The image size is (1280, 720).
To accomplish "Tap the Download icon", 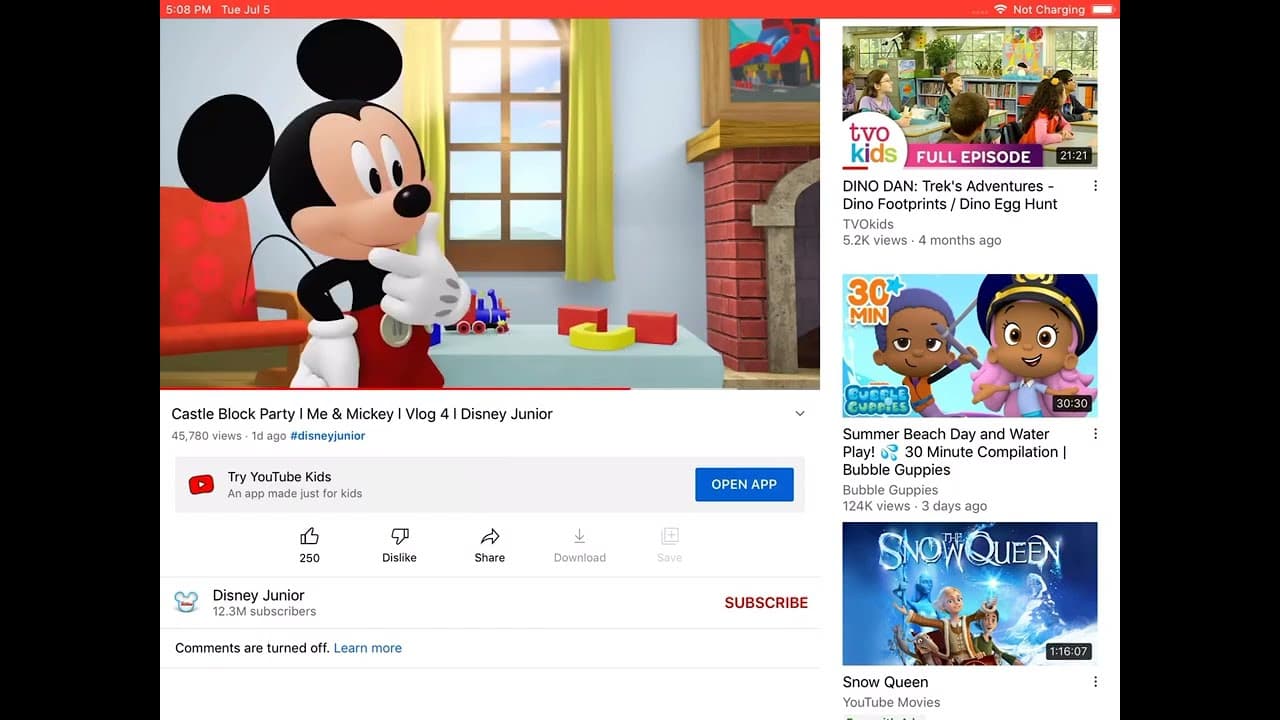I will (580, 536).
